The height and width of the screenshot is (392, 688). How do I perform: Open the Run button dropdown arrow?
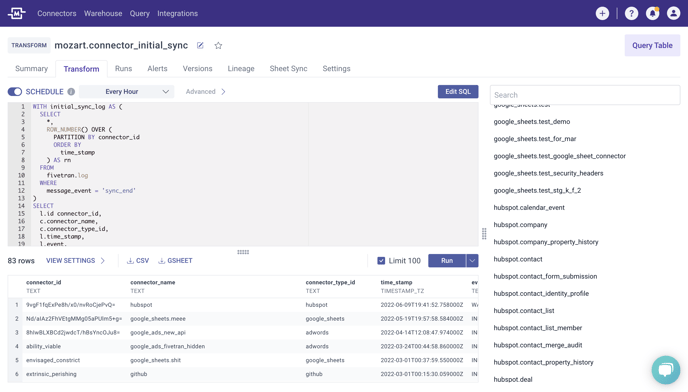tap(472, 260)
